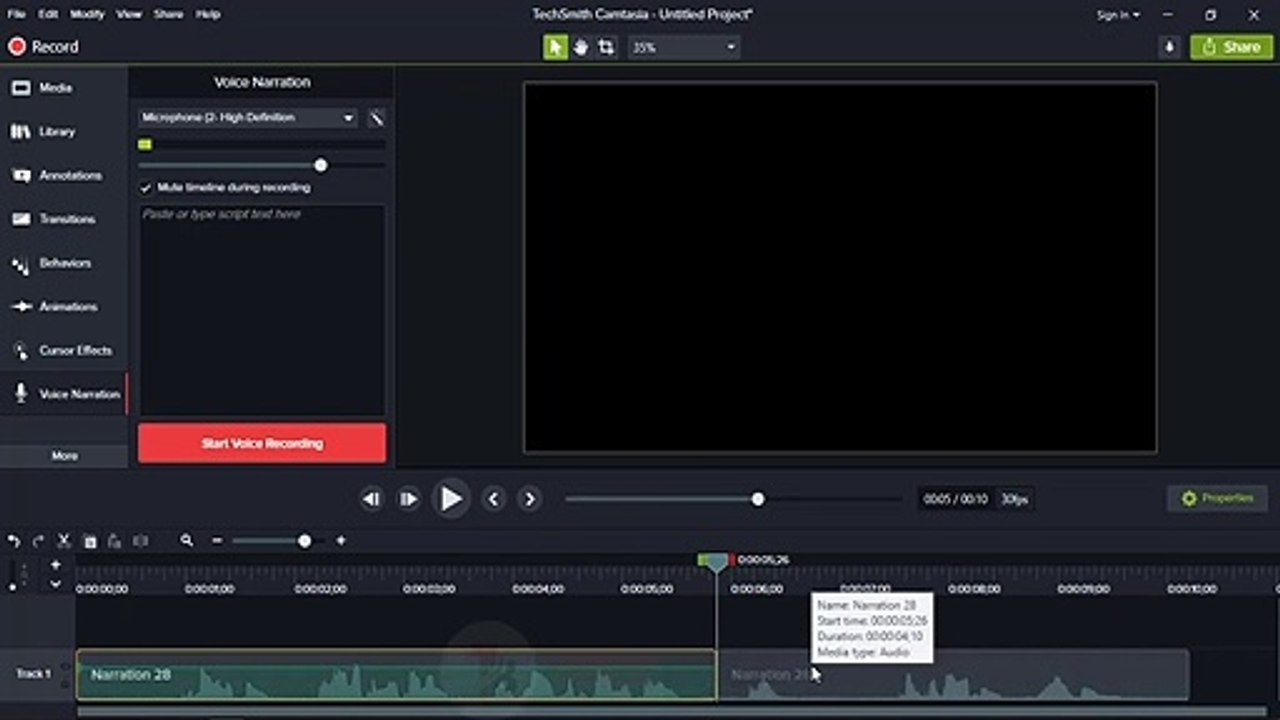Screen dimensions: 1280x720
Task: Add a new track
Action: [x=55, y=565]
